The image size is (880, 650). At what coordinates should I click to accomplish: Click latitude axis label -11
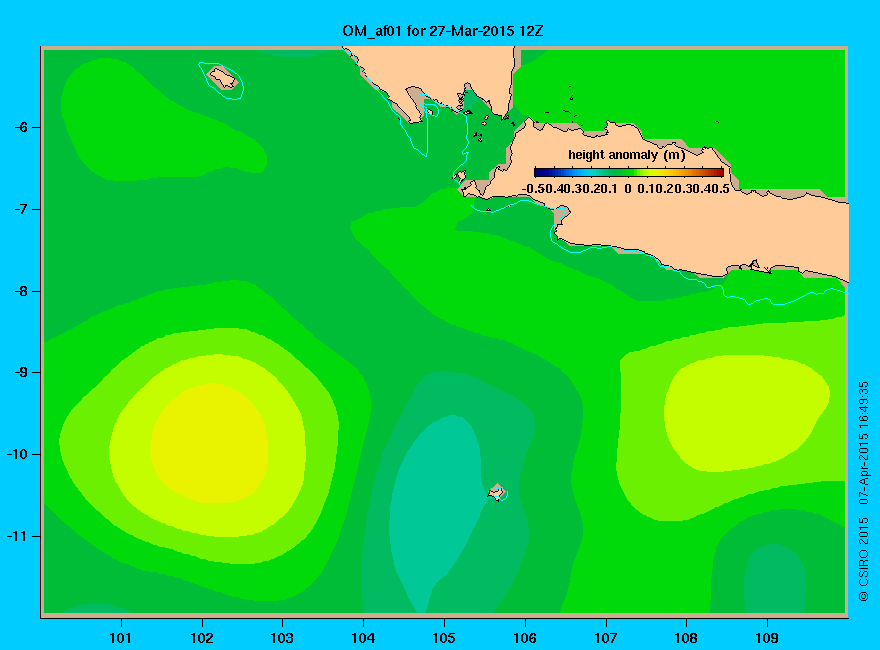pos(17,536)
